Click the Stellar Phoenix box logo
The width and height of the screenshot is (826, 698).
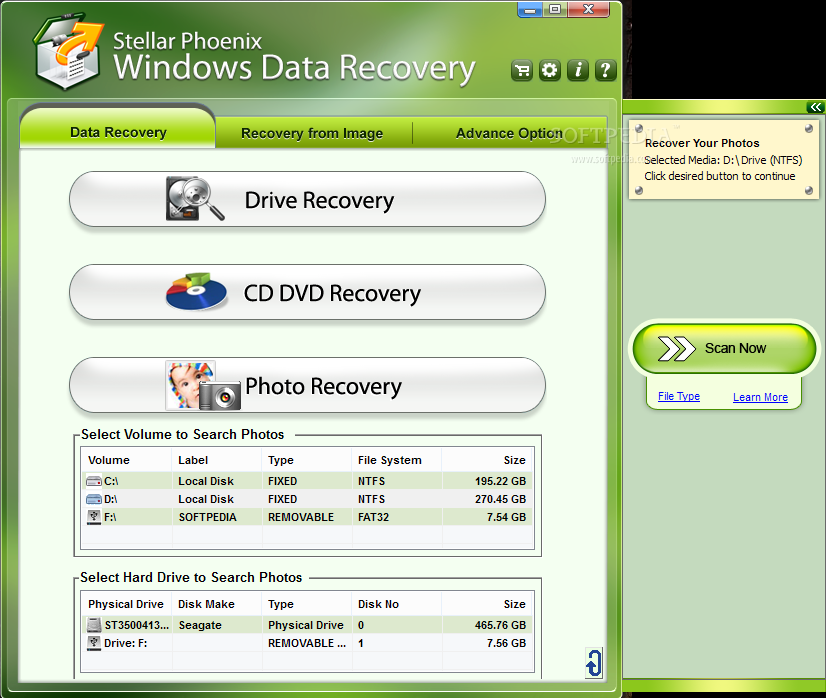(x=68, y=52)
